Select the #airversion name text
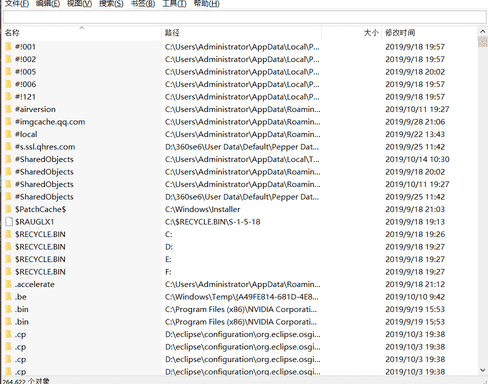 [x=35, y=109]
